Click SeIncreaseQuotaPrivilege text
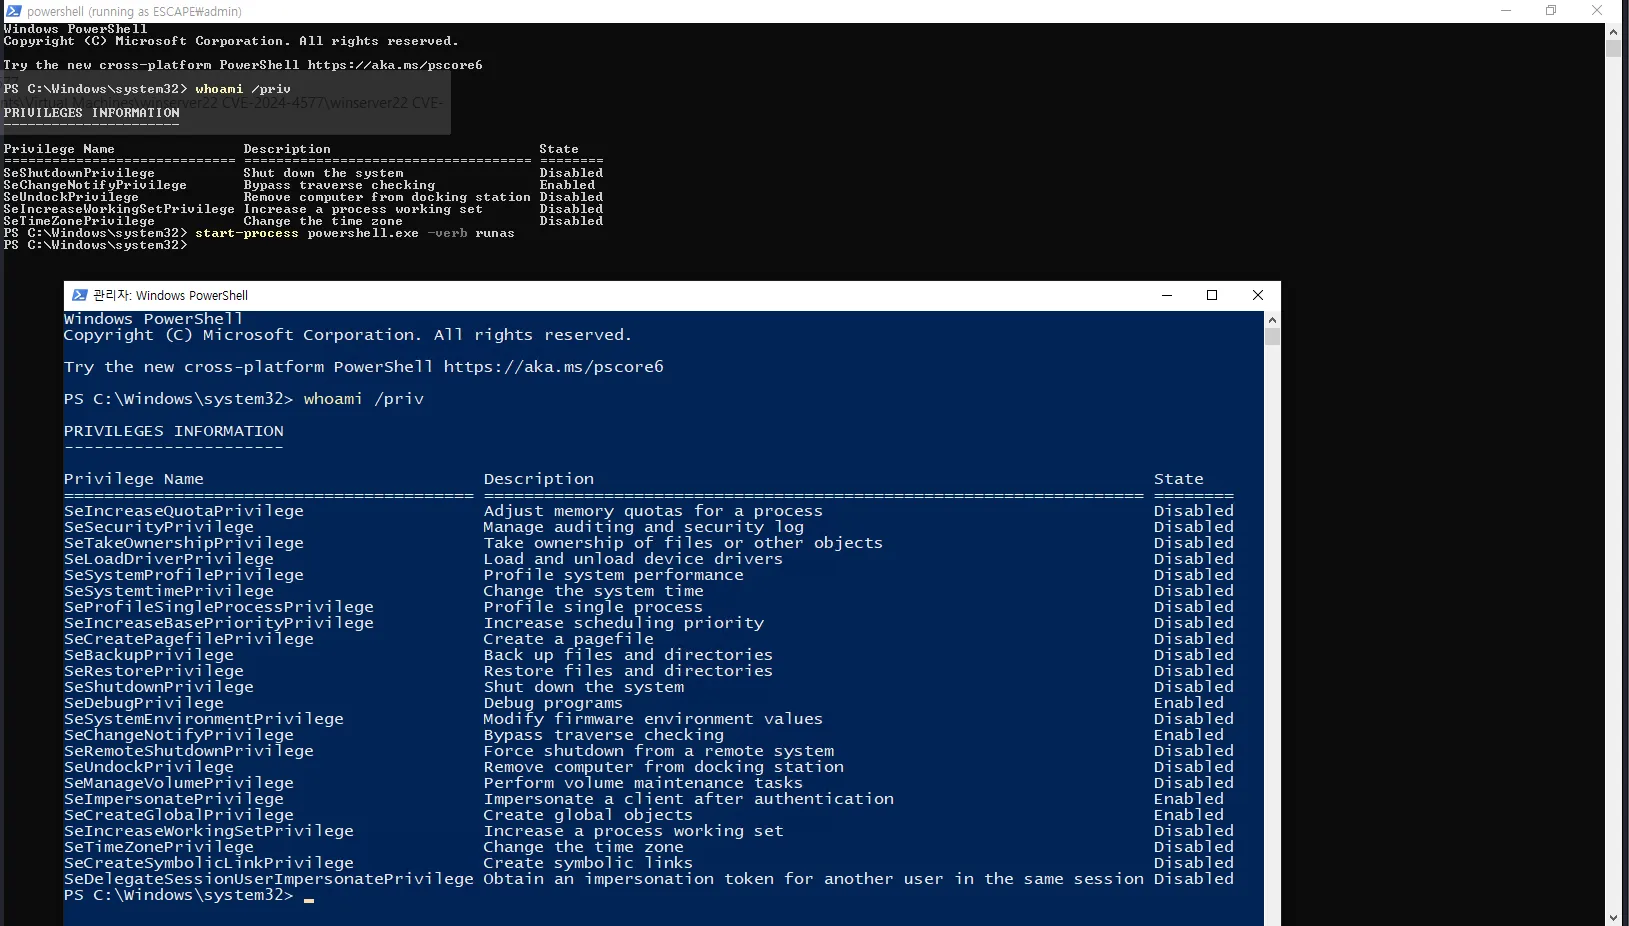This screenshot has width=1629, height=926. pos(184,511)
